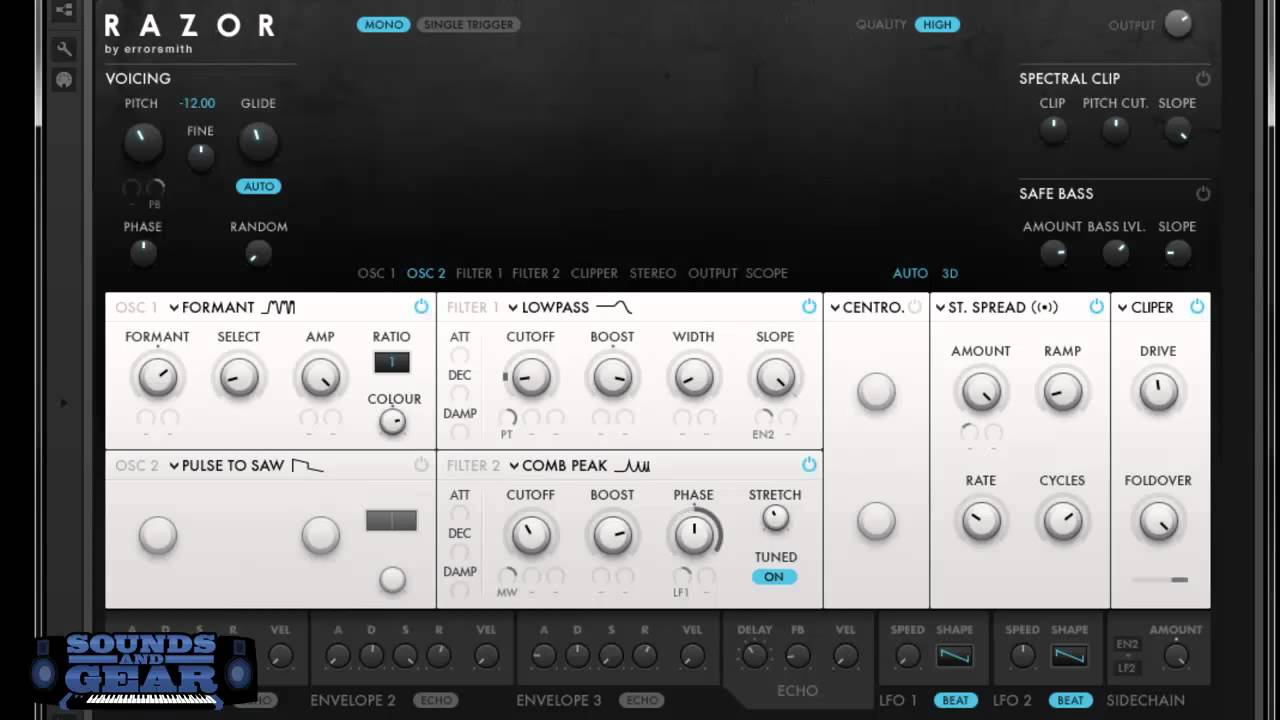Switch display to FILTER 1 tab
Screen dimensions: 1280x720
coord(479,273)
